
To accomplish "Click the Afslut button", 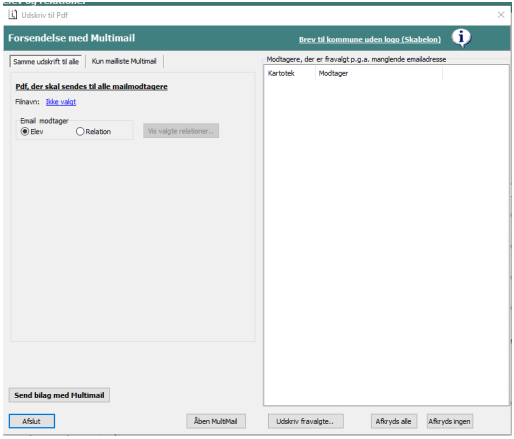I will [x=32, y=421].
